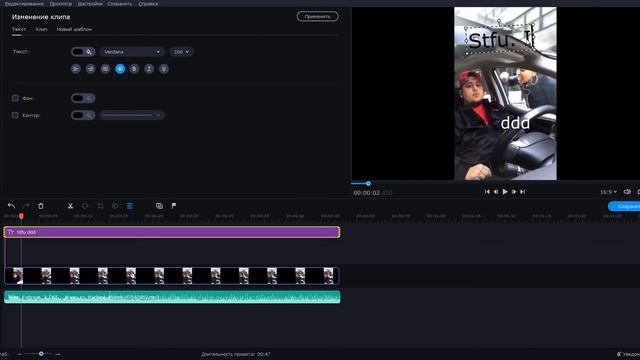The width and height of the screenshot is (640, 360).
Task: Split clip with the scissors icon
Action: [70, 206]
